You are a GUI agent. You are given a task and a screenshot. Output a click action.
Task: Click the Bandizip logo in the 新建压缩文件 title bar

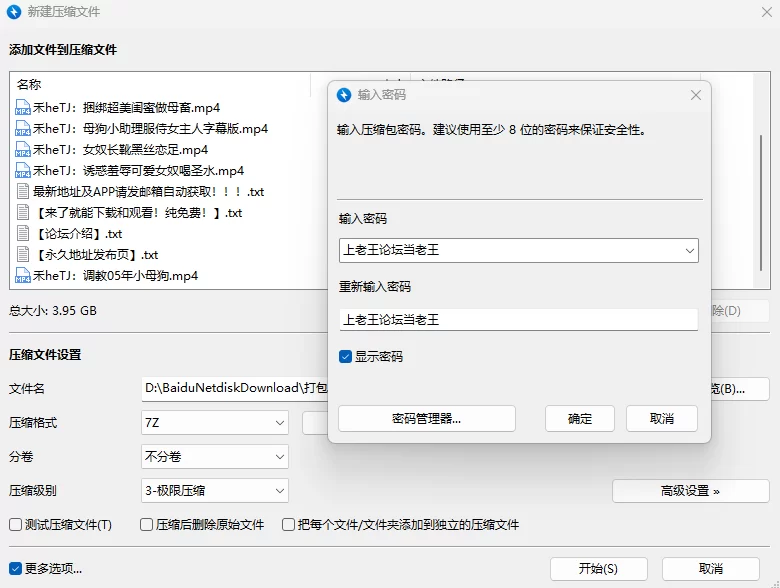point(14,11)
